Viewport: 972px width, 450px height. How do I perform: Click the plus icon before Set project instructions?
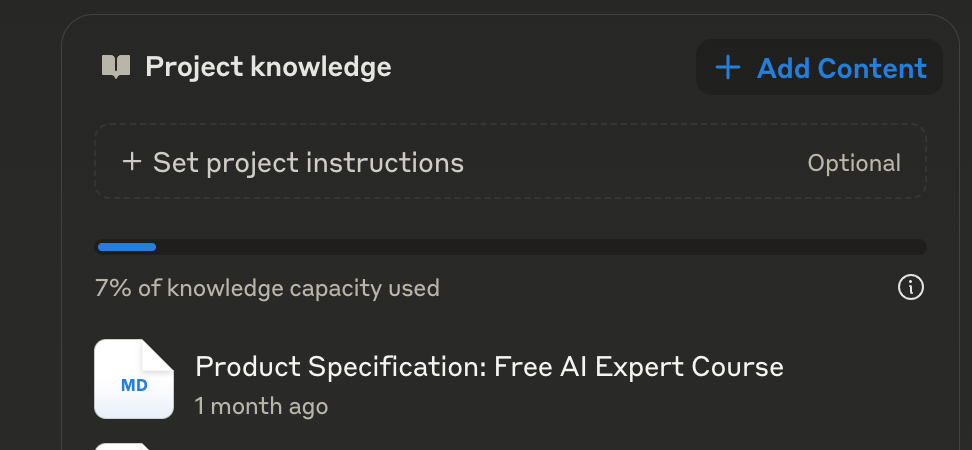tap(131, 162)
